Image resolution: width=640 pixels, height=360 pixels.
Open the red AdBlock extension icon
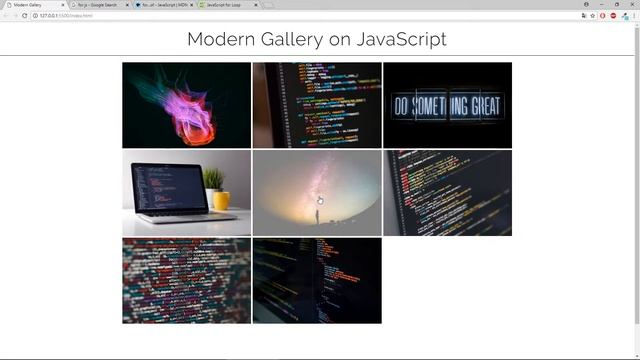click(613, 16)
